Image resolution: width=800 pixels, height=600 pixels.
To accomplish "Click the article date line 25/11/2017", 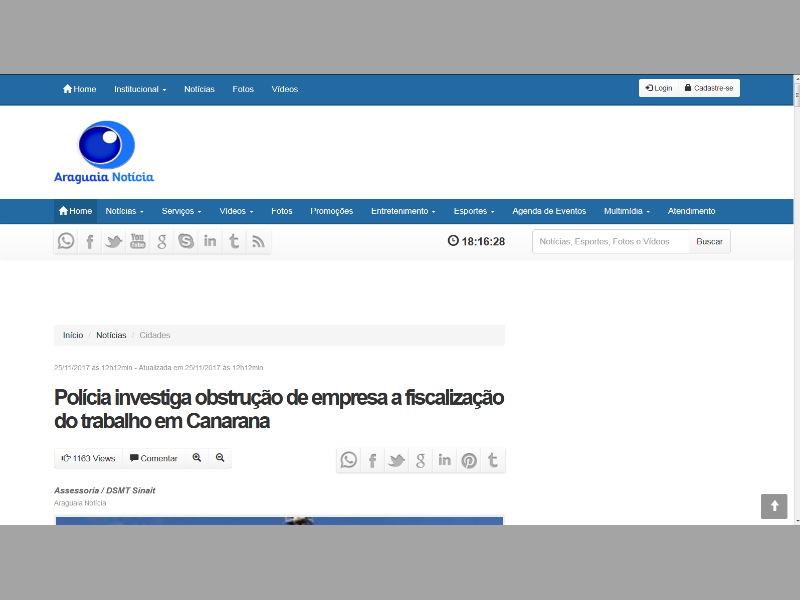I will pyautogui.click(x=159, y=367).
